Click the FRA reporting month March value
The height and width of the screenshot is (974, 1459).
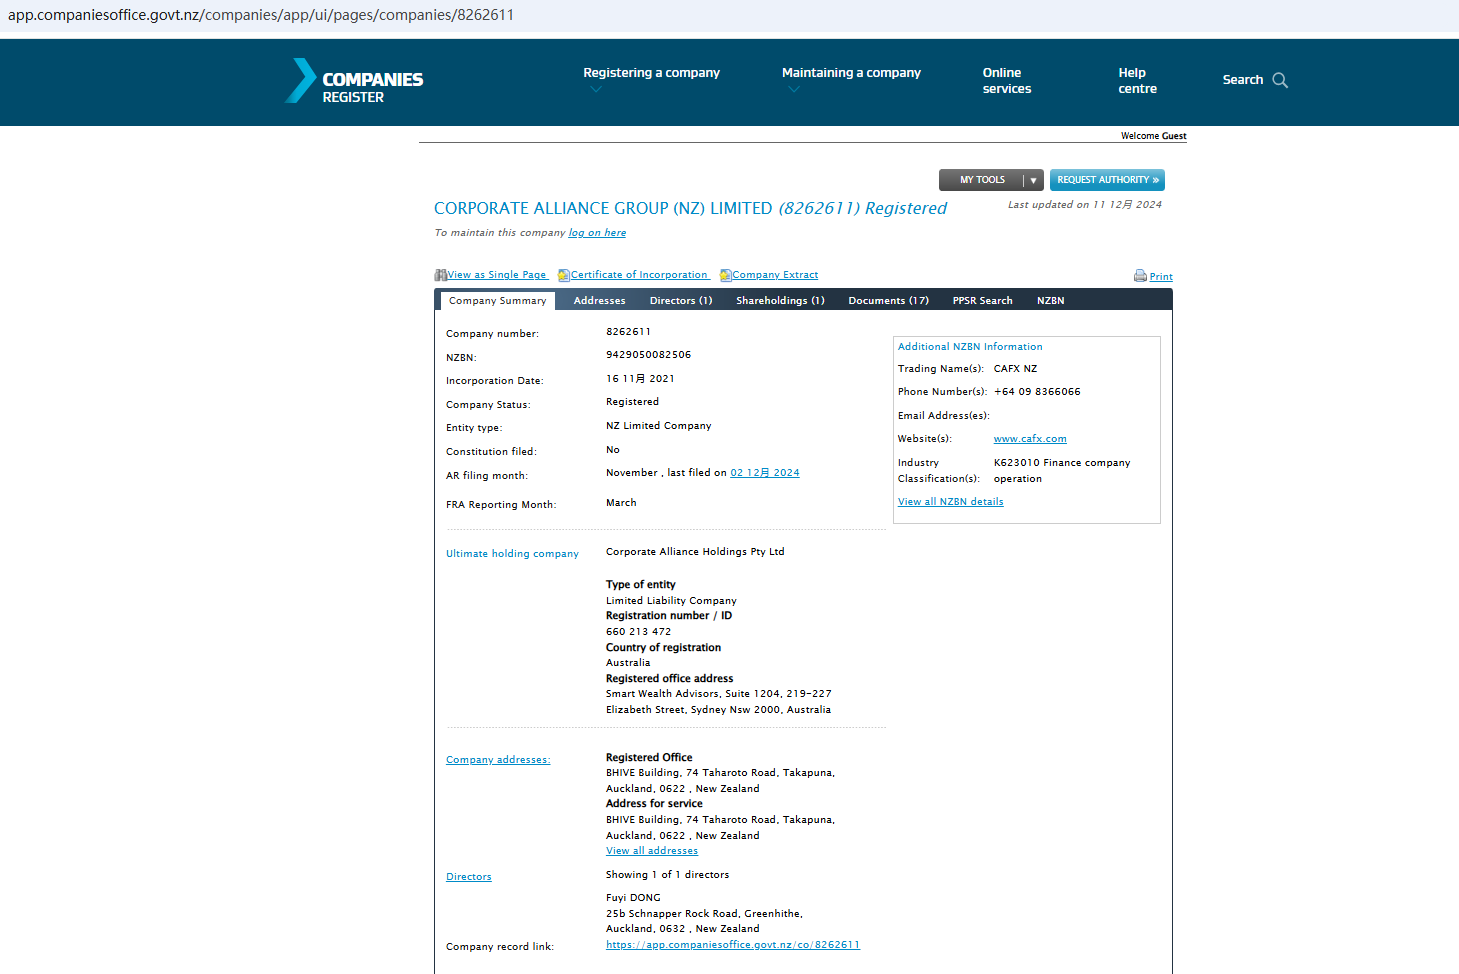[x=621, y=503]
